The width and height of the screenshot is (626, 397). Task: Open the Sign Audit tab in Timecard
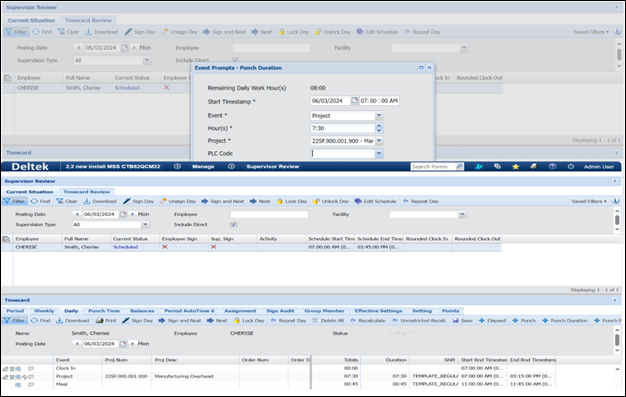[280, 311]
